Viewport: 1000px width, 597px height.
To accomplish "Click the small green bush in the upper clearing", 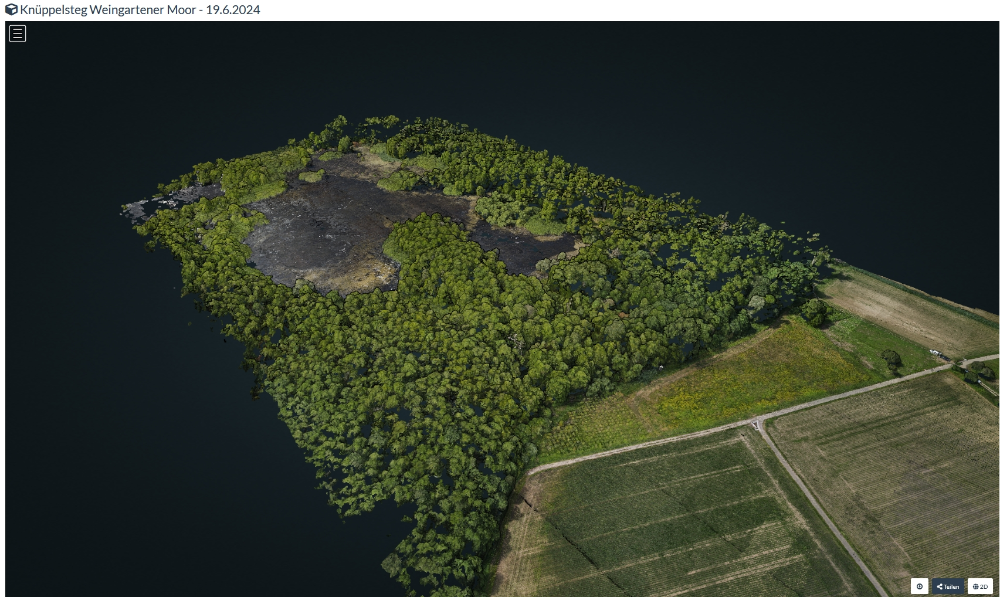I will (x=311, y=177).
